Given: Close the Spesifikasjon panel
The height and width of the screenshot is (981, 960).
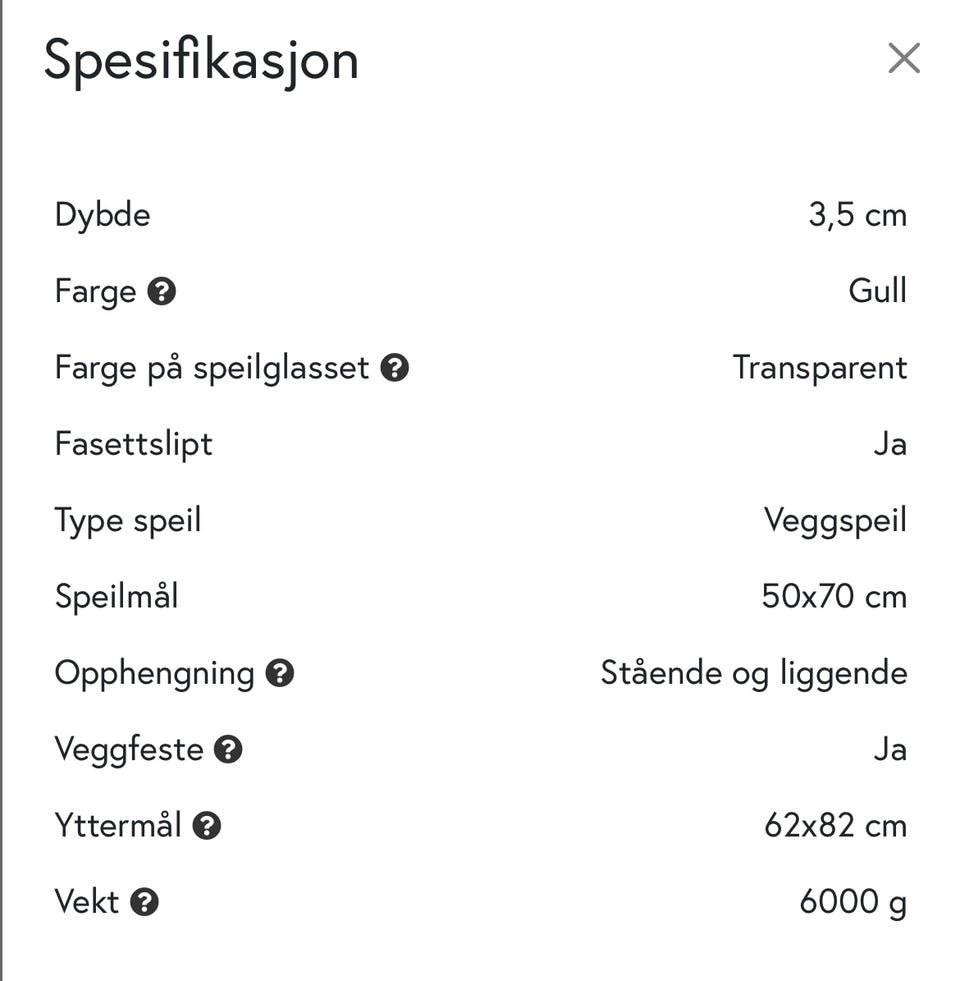Looking at the screenshot, I should tap(903, 59).
